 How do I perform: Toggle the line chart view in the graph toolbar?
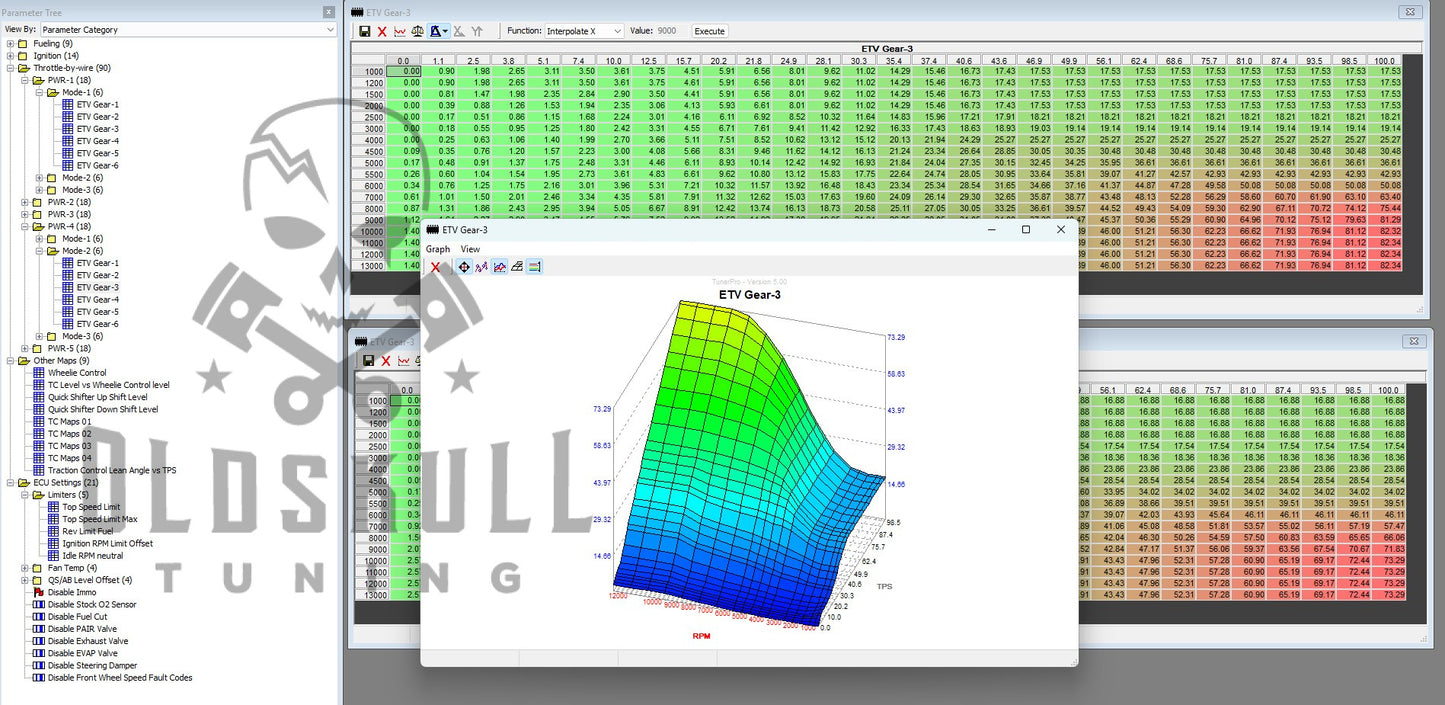[499, 267]
